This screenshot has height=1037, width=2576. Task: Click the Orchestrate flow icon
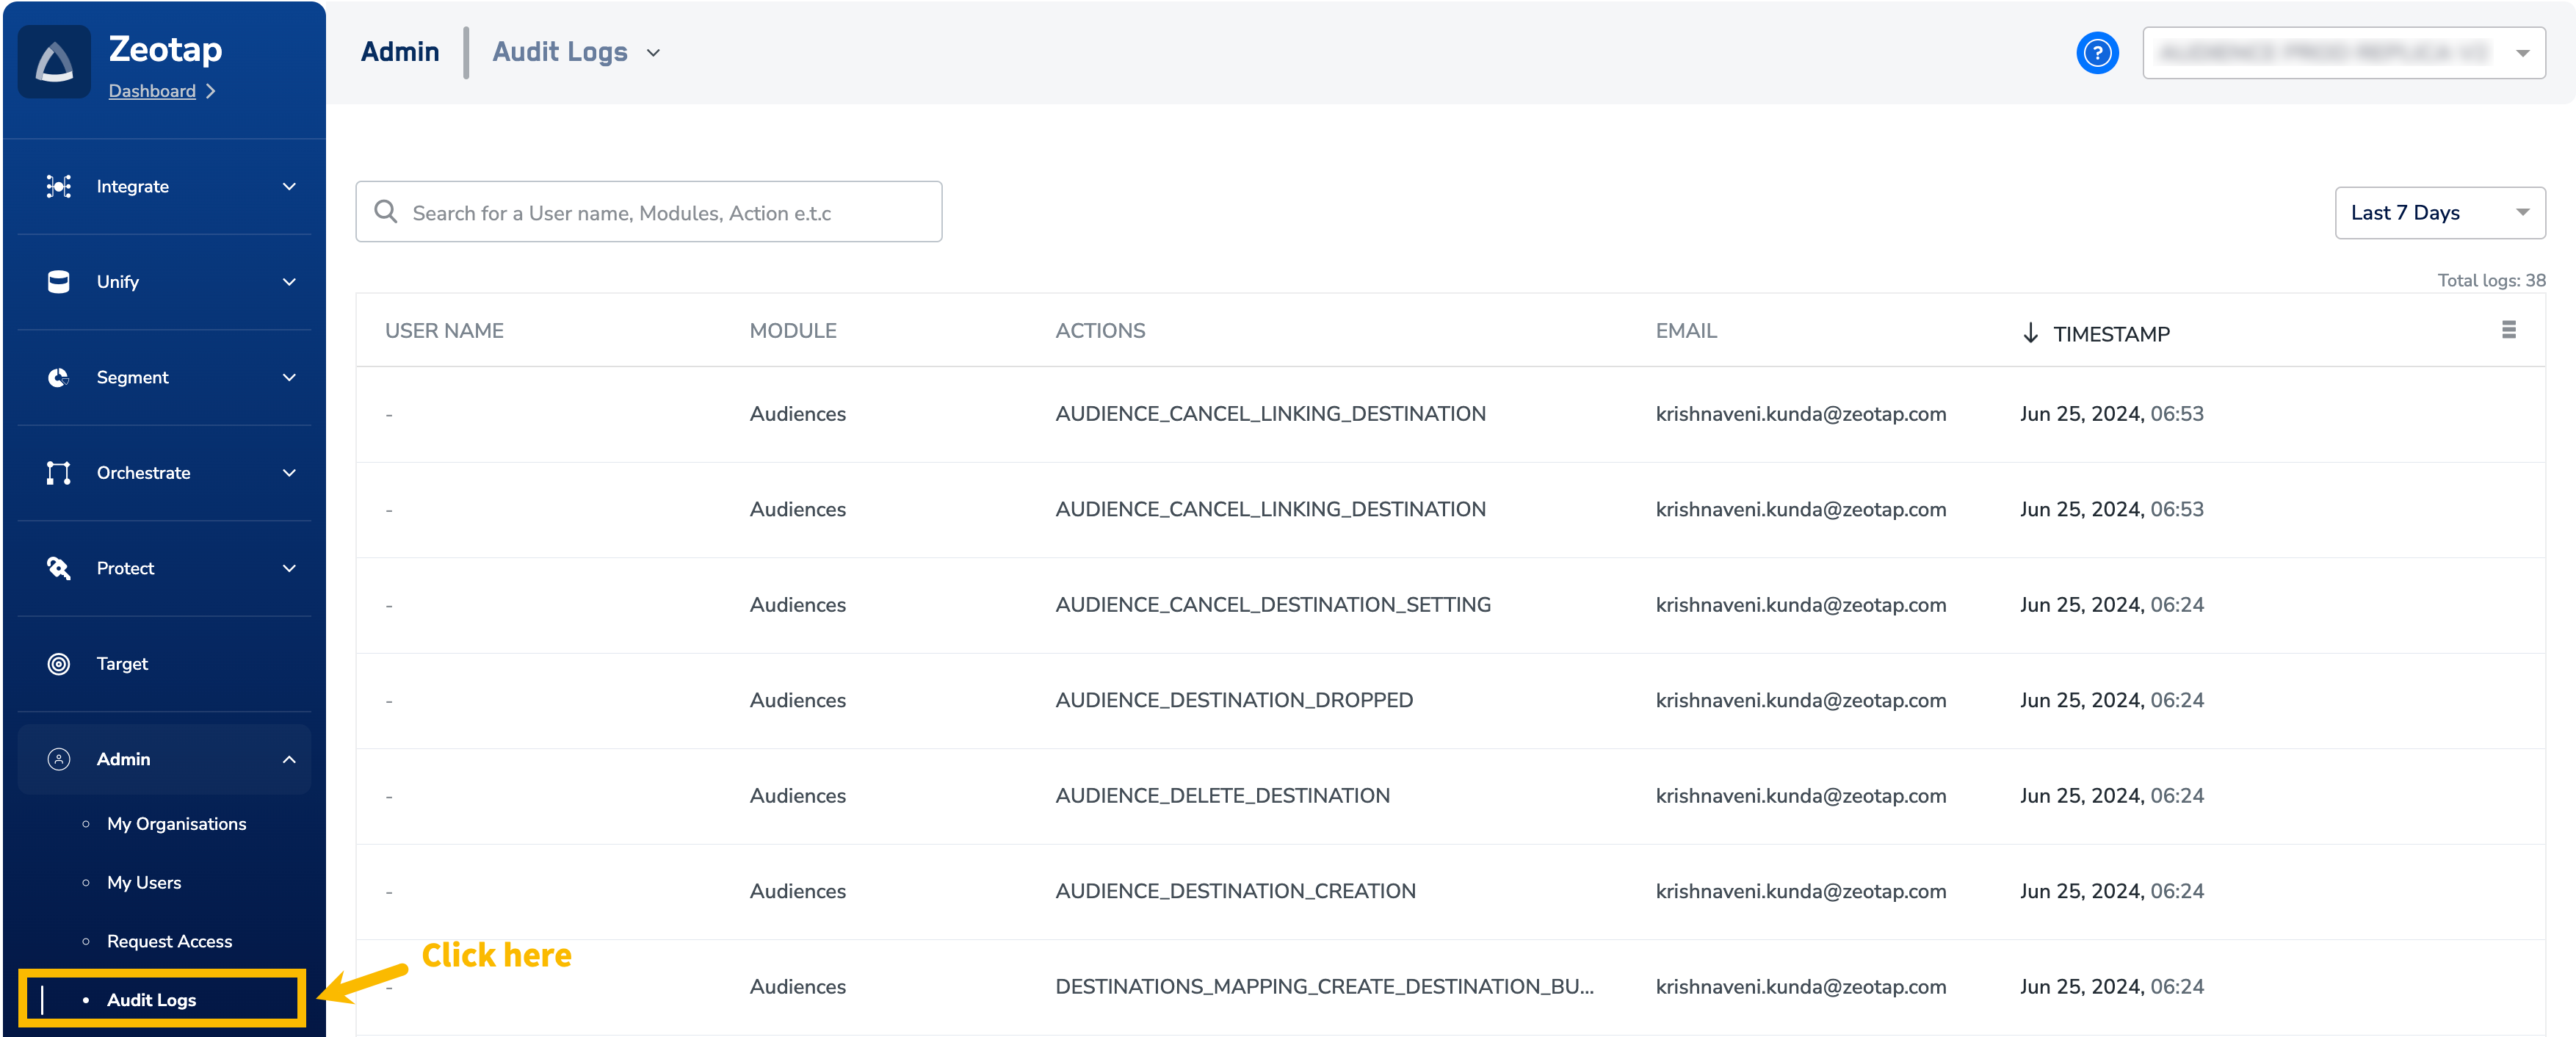pyautogui.click(x=59, y=473)
